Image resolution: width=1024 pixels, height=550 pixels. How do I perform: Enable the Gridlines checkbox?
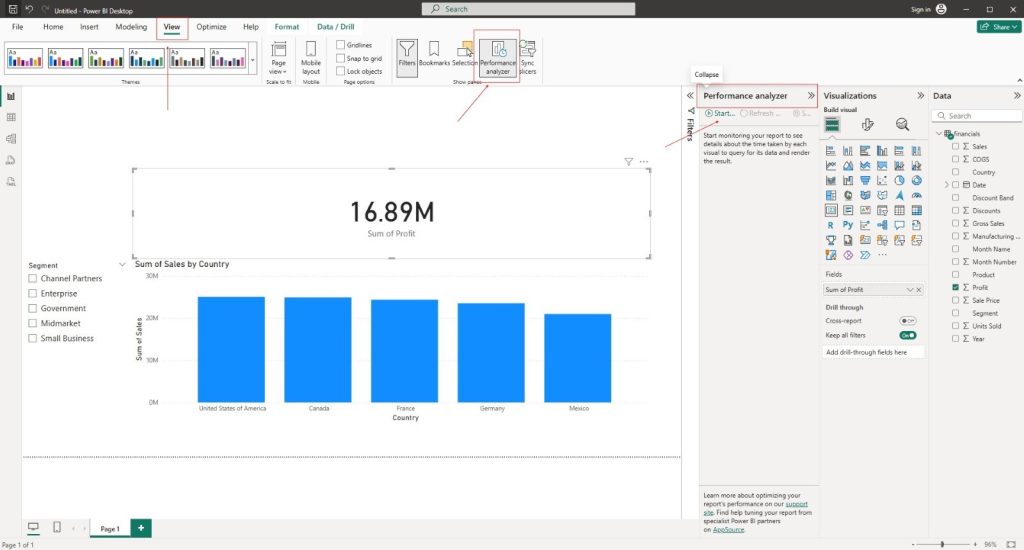(x=341, y=45)
